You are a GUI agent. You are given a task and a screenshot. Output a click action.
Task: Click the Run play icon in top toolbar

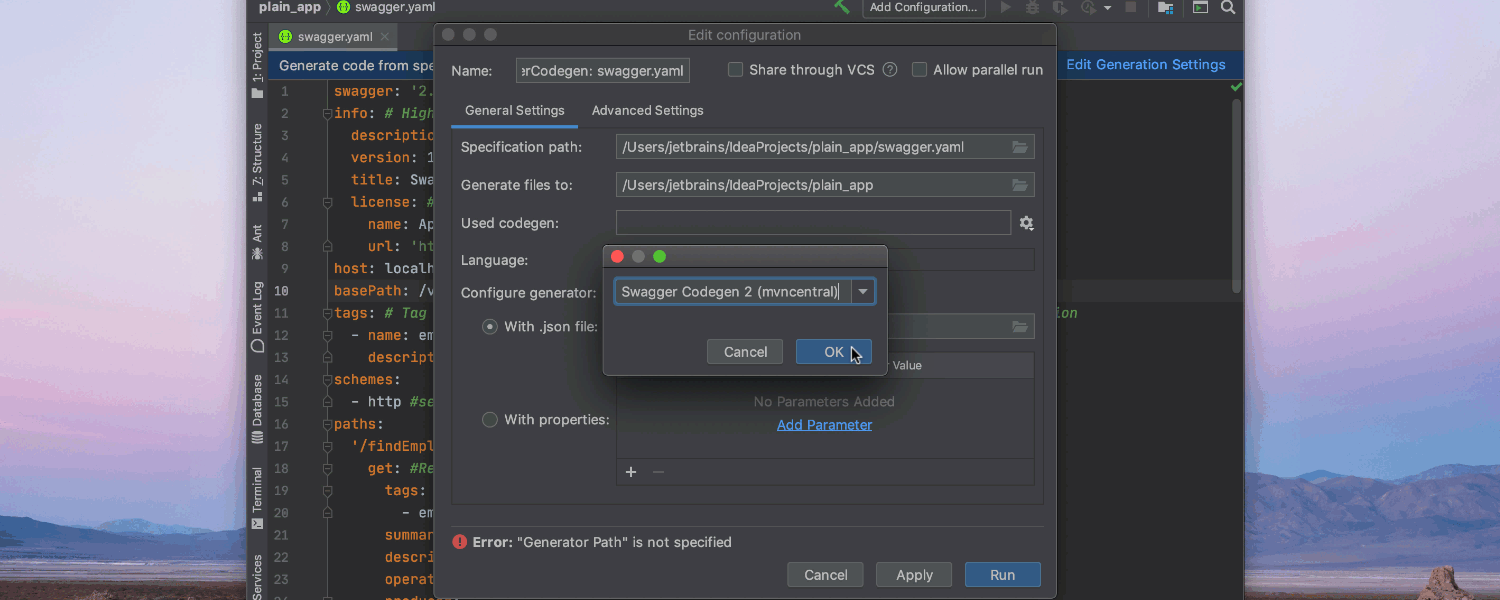1006,7
